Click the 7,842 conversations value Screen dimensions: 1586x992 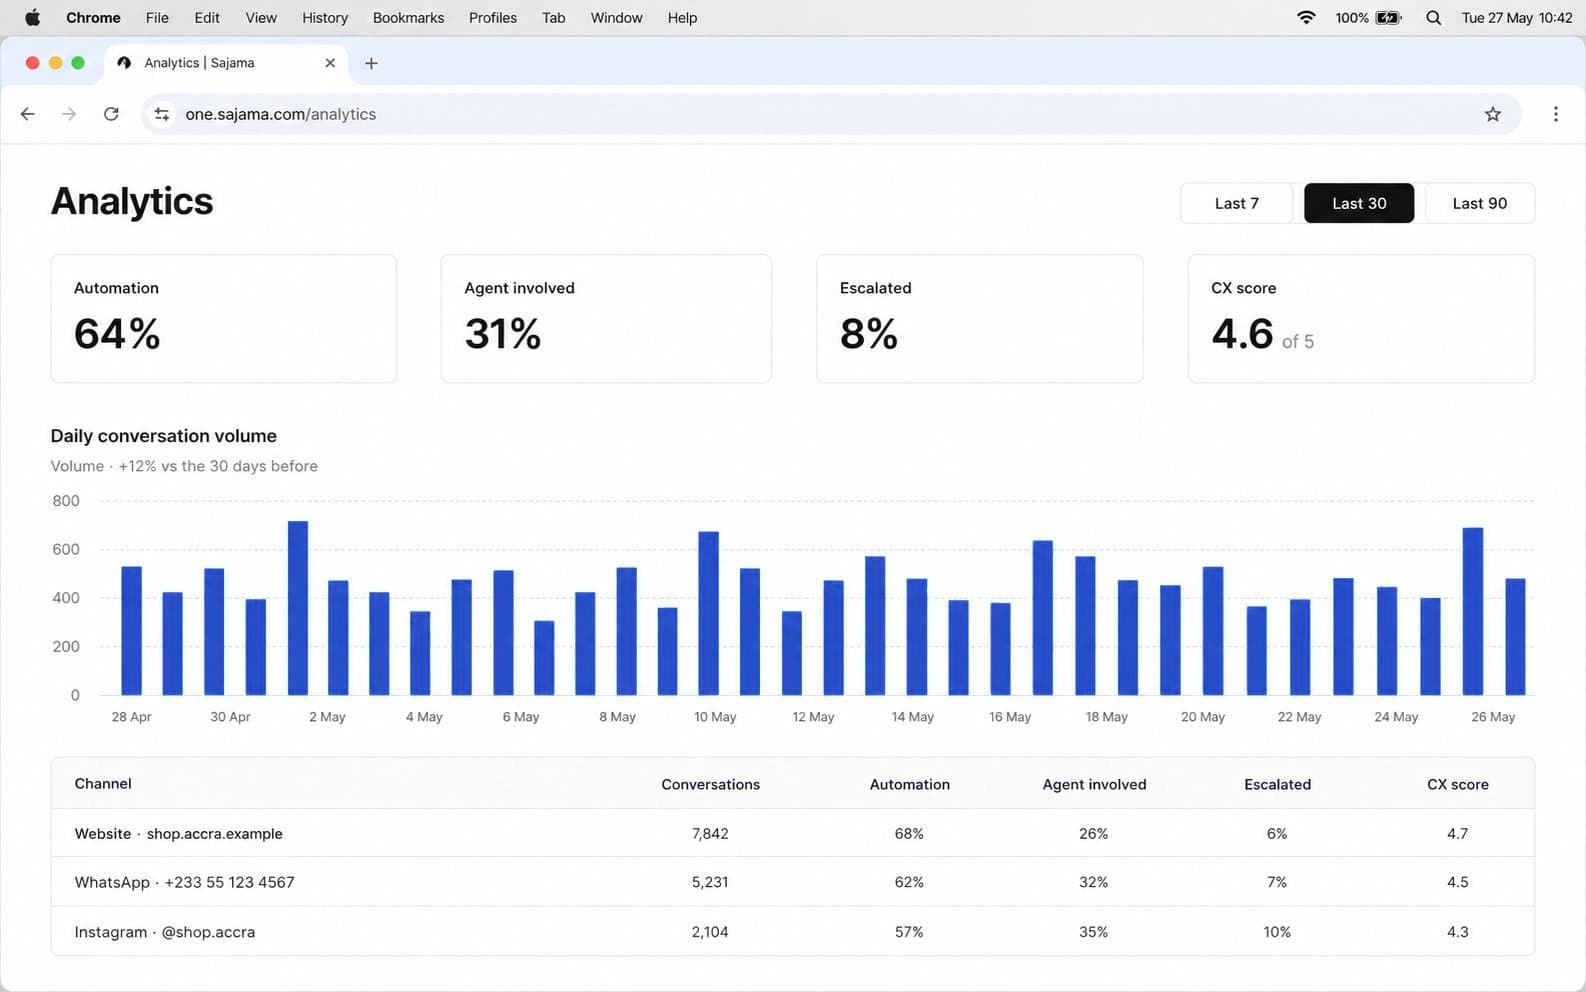710,834
